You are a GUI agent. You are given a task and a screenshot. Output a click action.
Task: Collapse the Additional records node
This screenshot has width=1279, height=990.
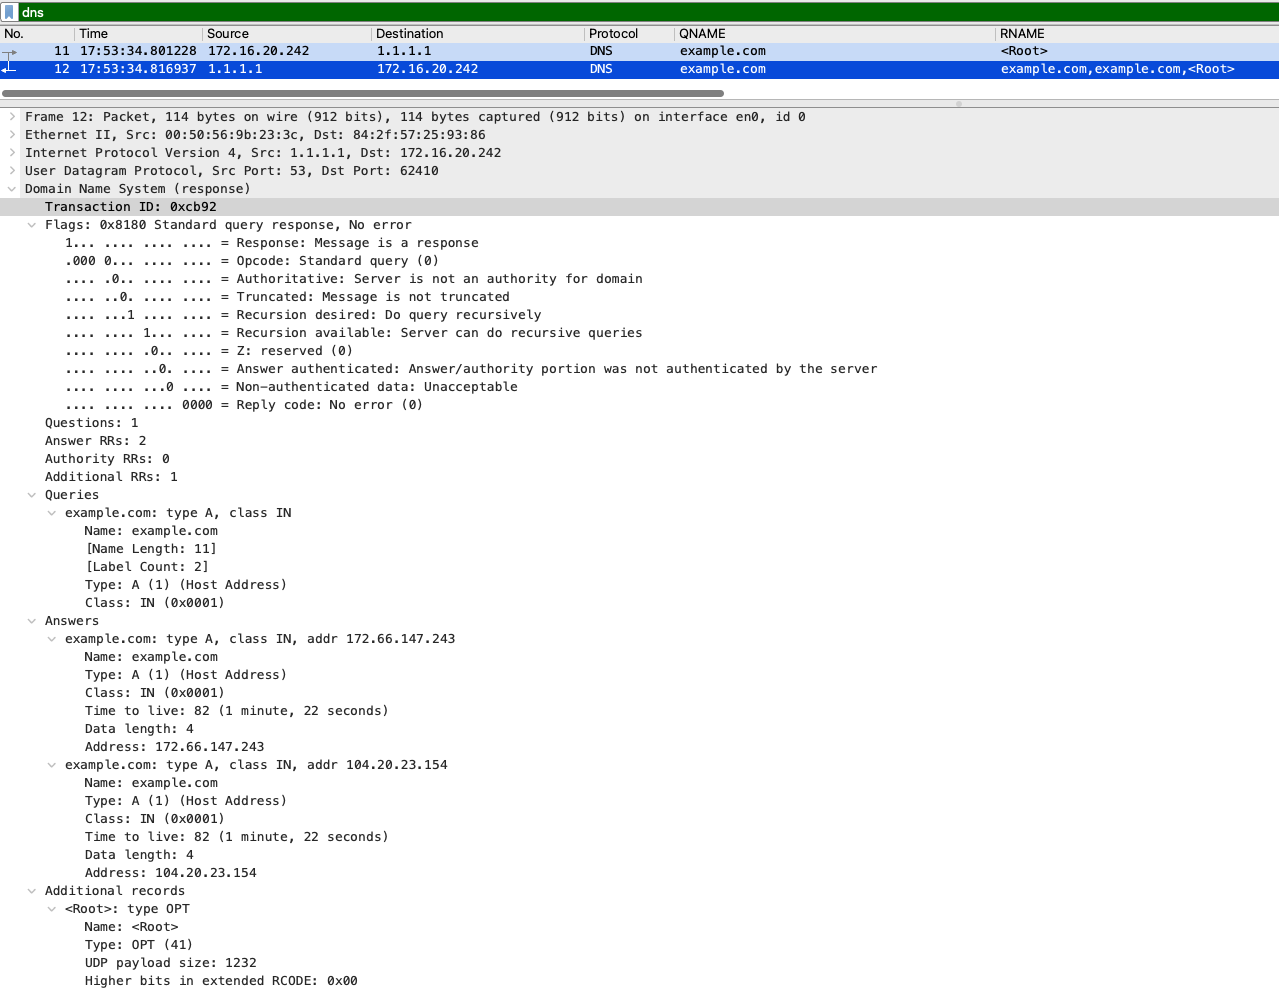[32, 891]
